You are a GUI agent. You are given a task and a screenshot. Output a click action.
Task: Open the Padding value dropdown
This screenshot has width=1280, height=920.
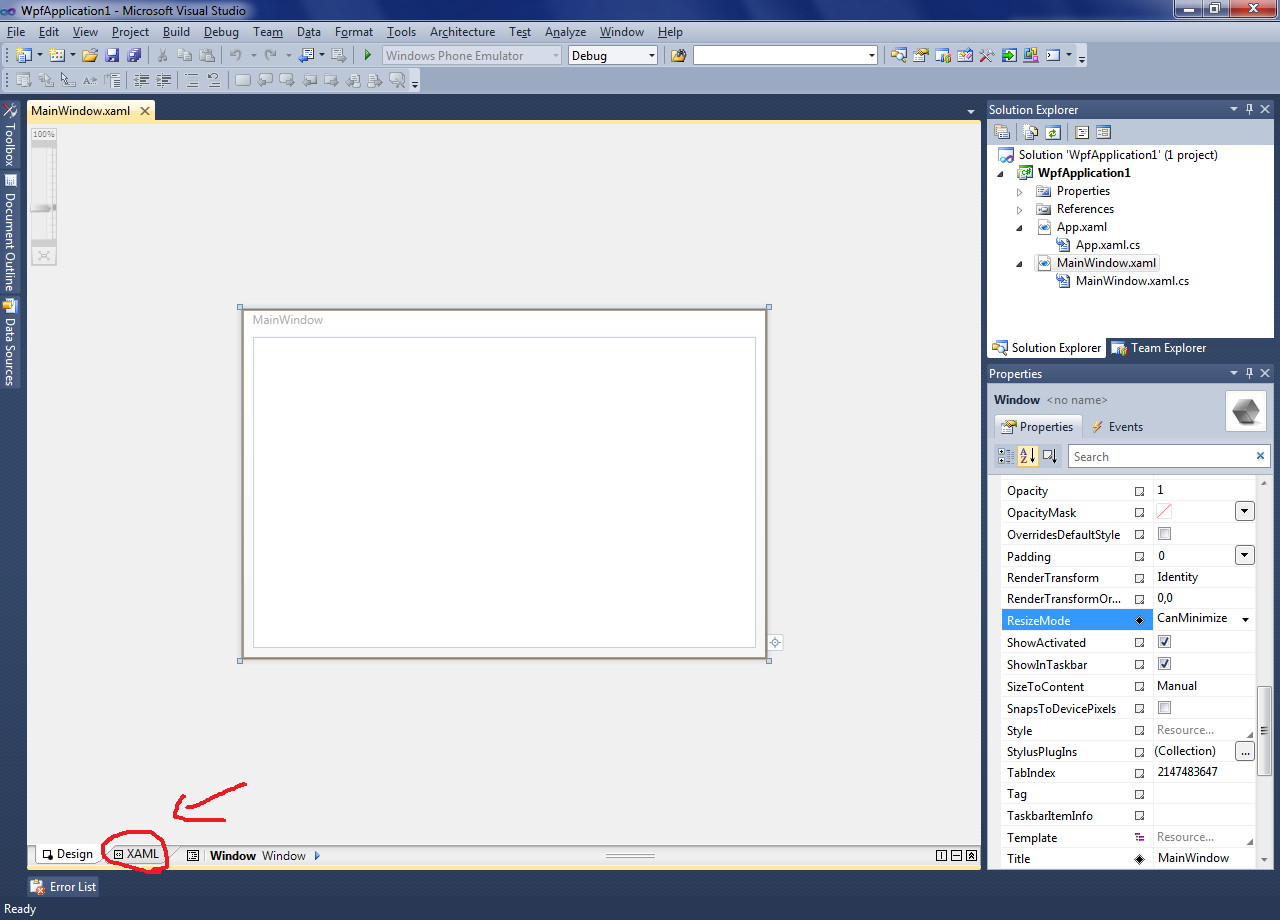tap(1245, 555)
